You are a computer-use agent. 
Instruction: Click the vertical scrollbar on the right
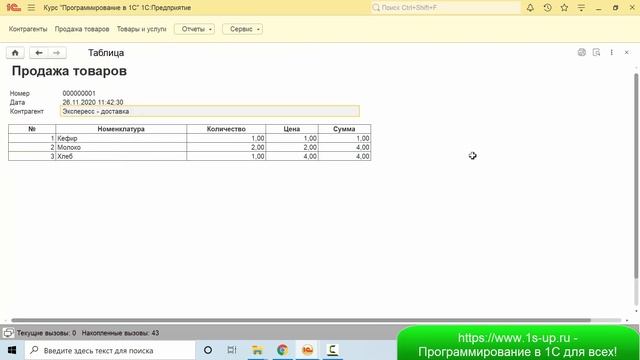[636, 176]
